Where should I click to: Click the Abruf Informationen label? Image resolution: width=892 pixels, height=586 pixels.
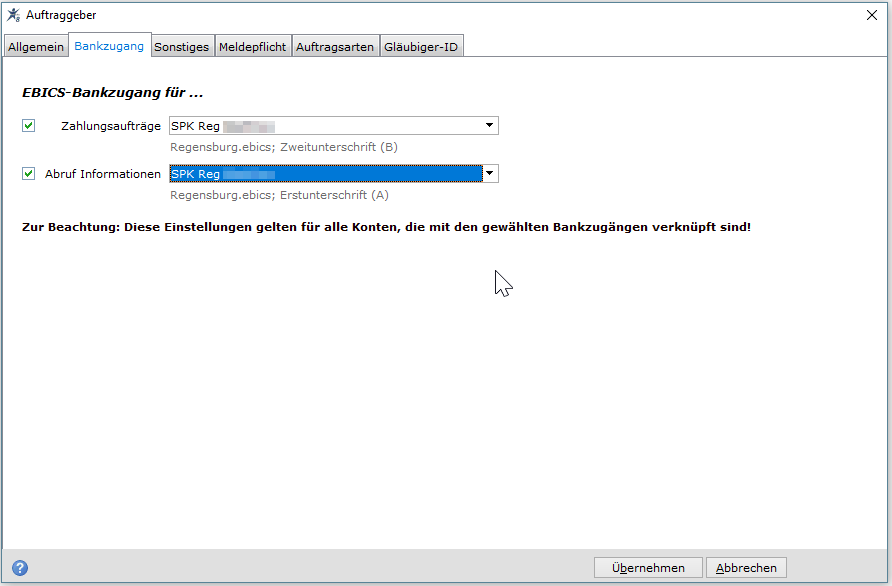103,174
